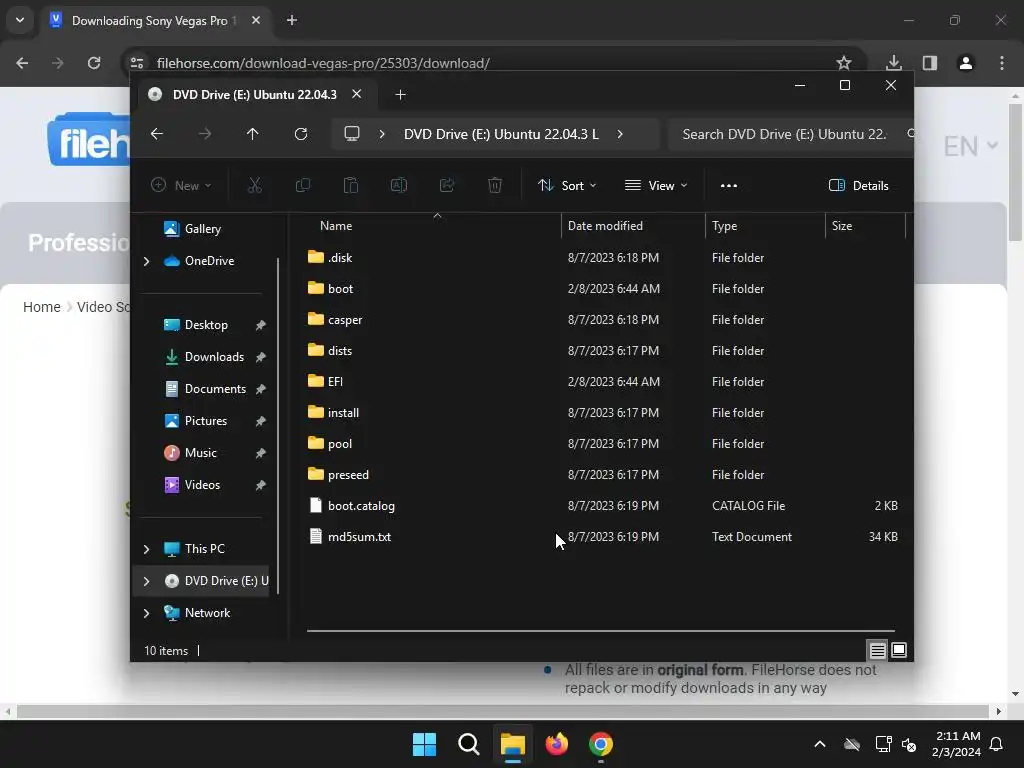Unpin Downloads using its pin icon
This screenshot has height=768, width=1024.
261,357
